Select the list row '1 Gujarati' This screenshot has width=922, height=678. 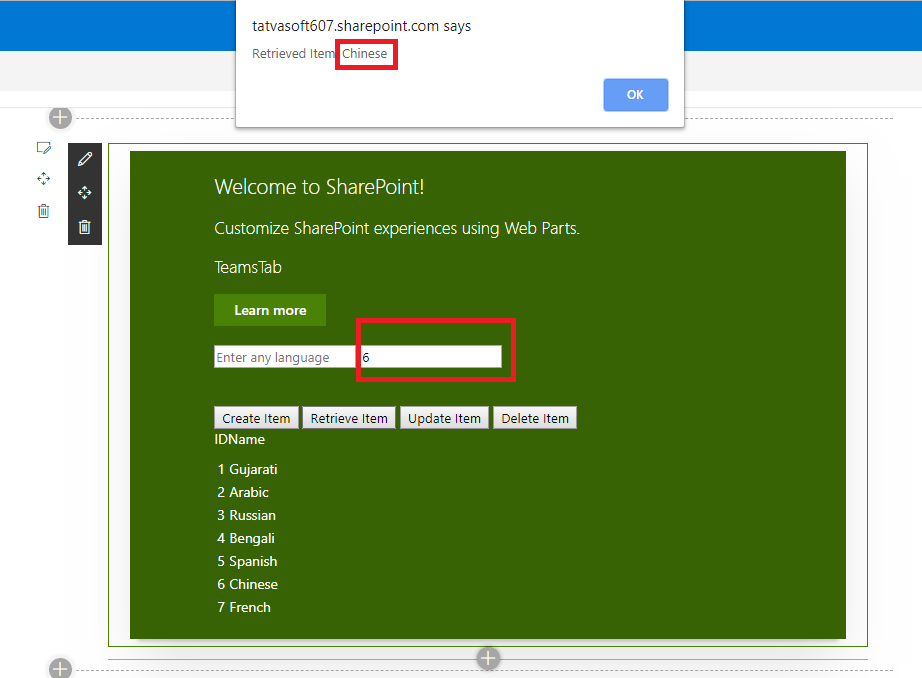point(247,469)
